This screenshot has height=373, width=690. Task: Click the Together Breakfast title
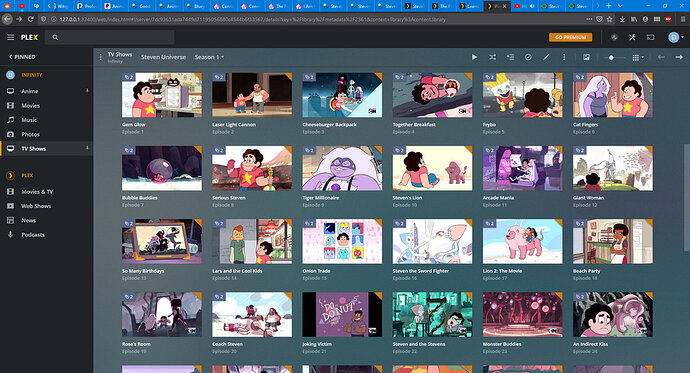[414, 124]
